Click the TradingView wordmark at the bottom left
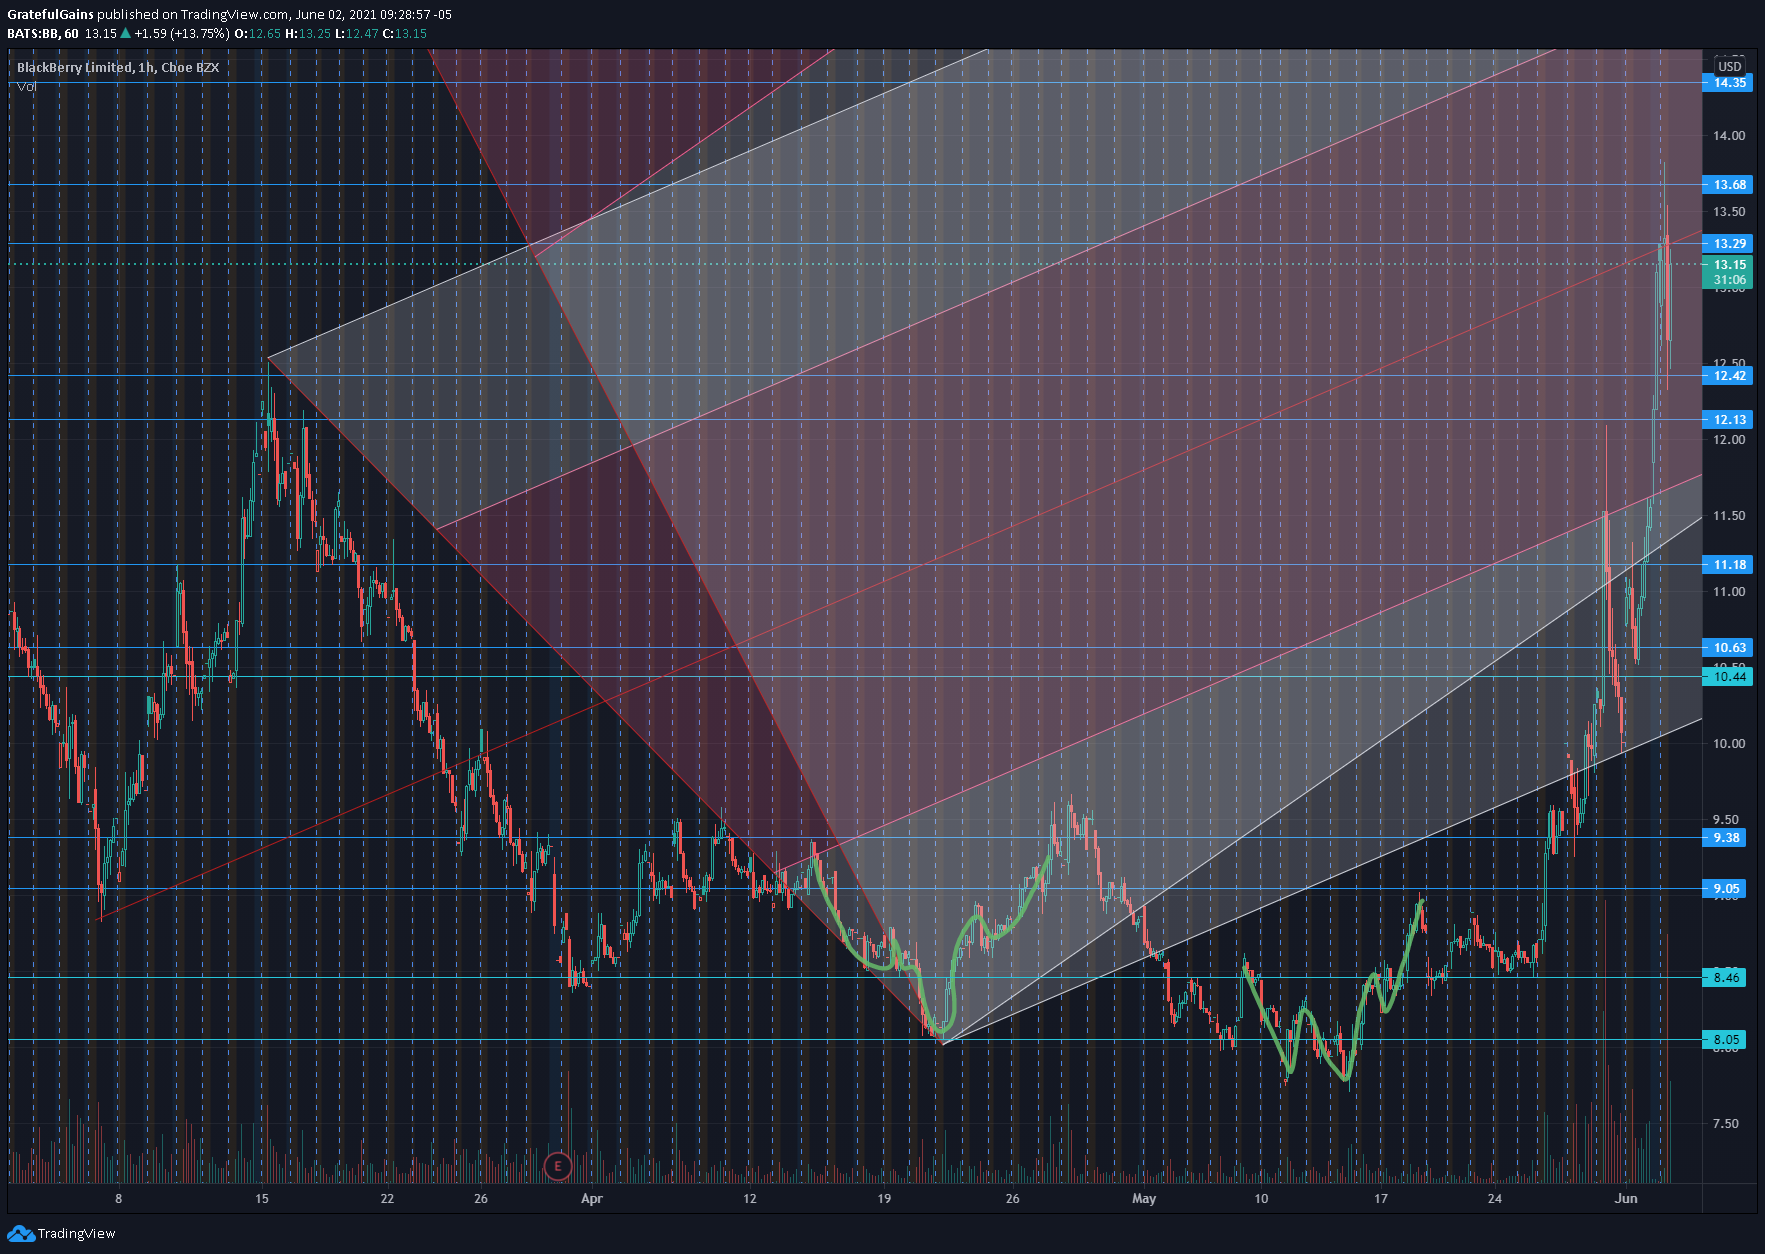The image size is (1765, 1254). tap(76, 1233)
